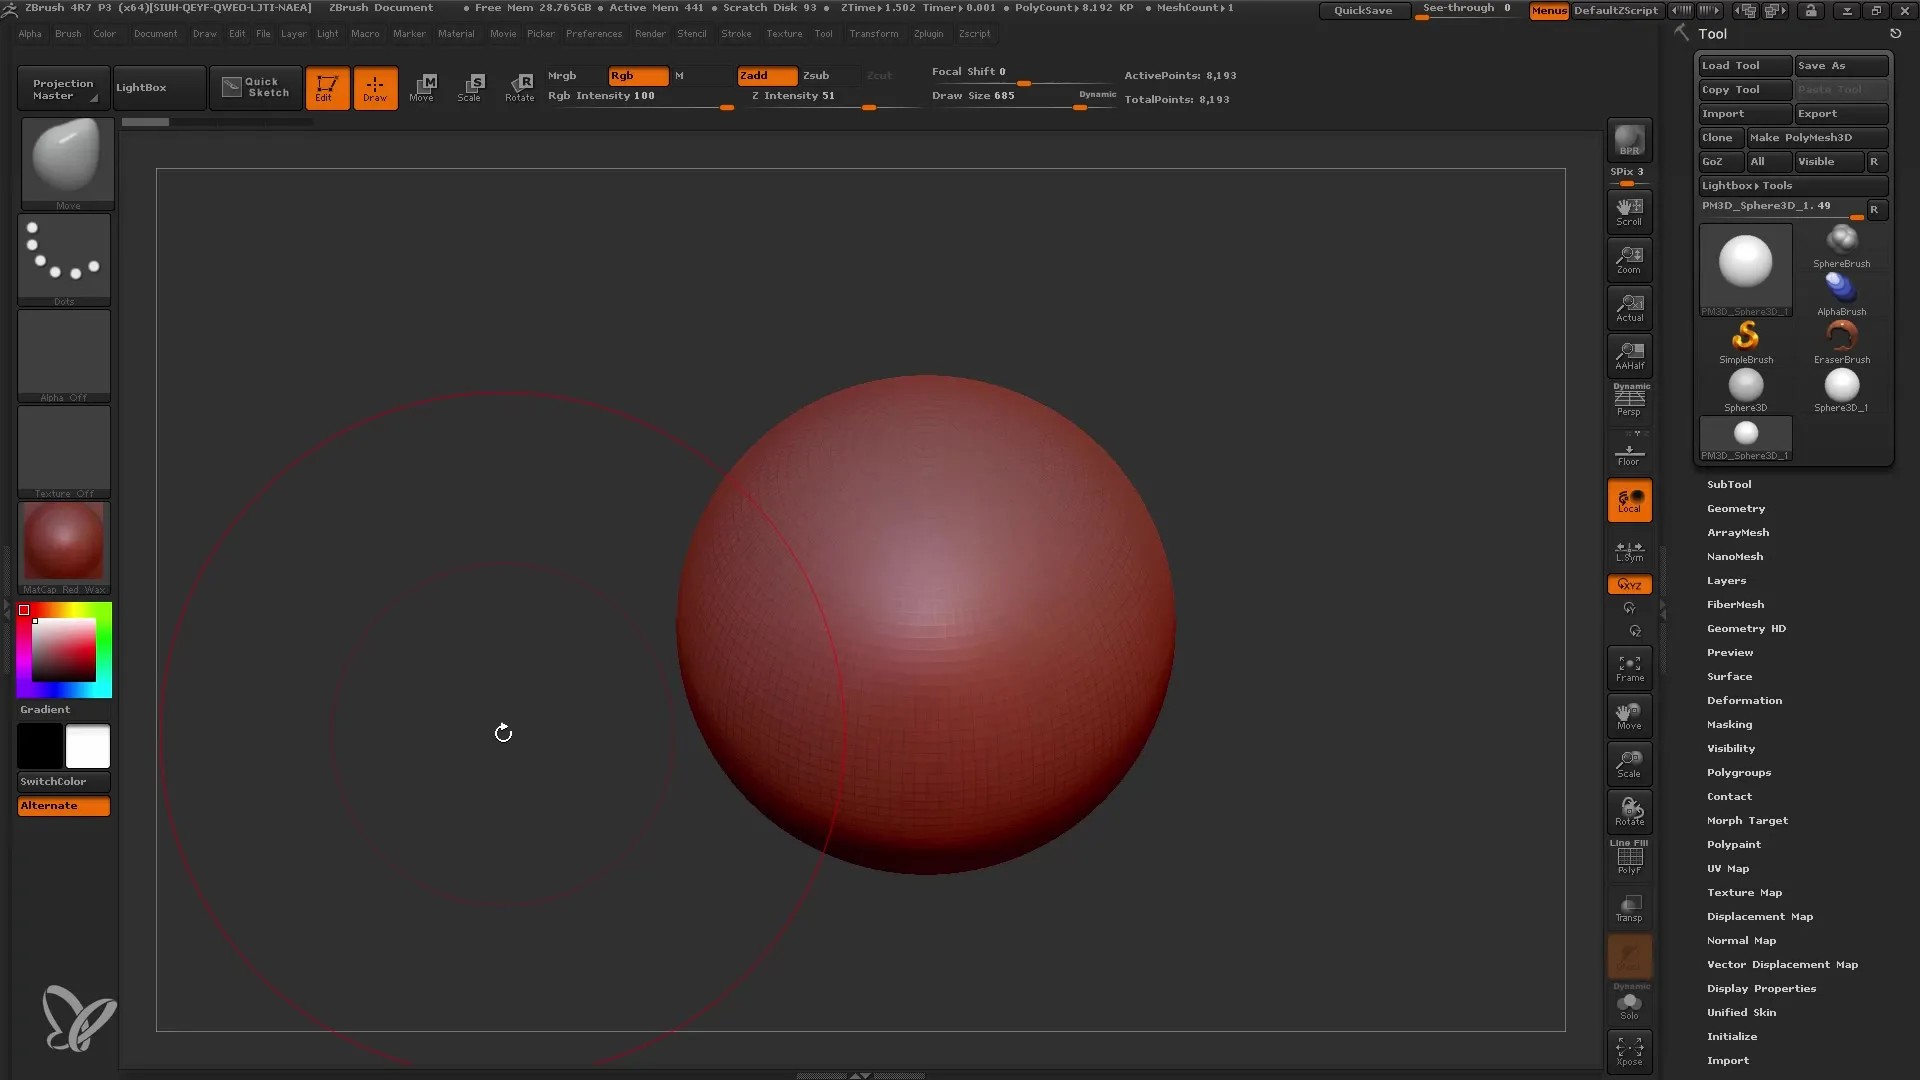This screenshot has height=1080, width=1920.
Task: Open the Move brush picker thumbnail
Action: click(x=67, y=163)
